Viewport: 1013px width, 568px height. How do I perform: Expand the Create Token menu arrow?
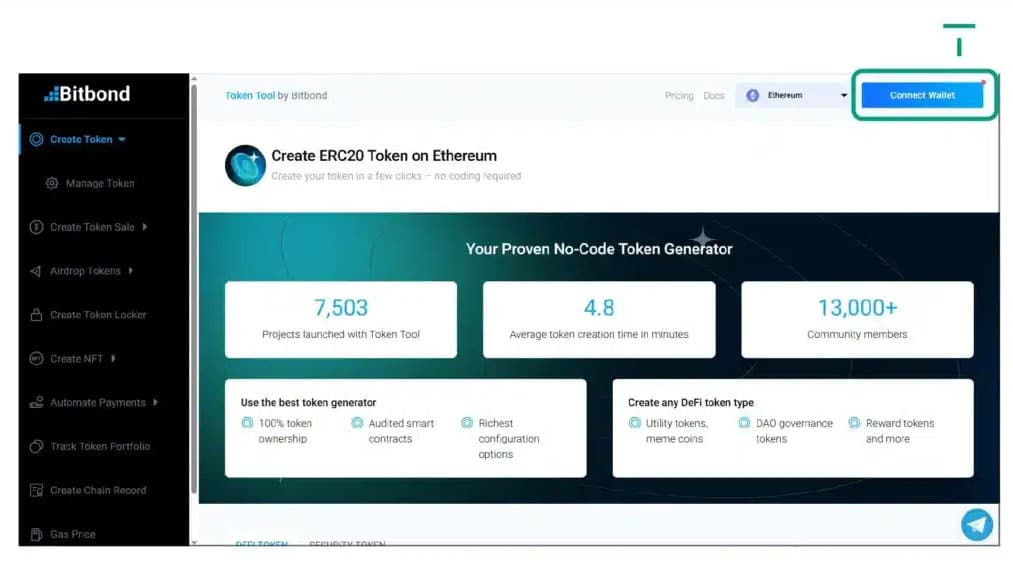coord(122,140)
